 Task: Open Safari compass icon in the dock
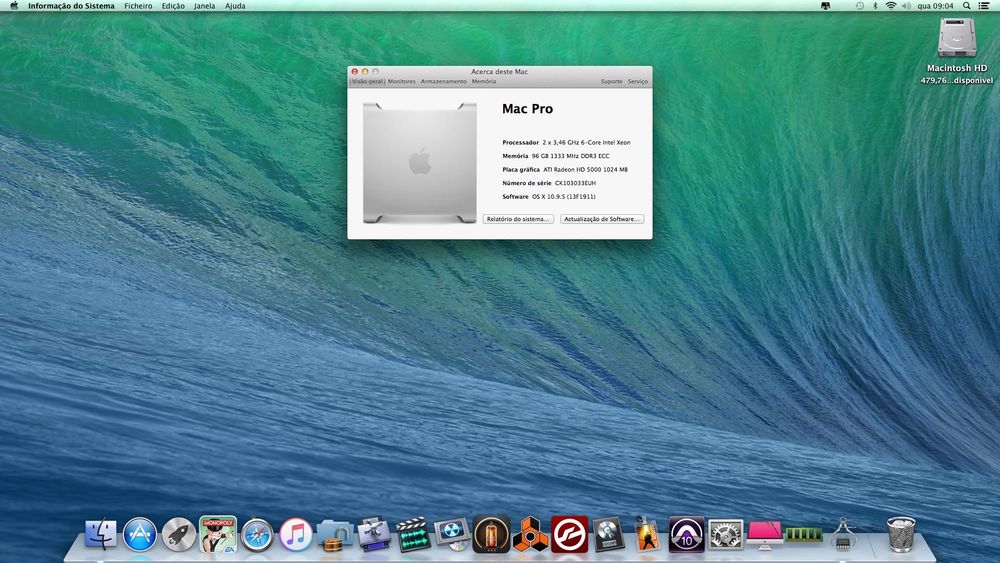257,534
